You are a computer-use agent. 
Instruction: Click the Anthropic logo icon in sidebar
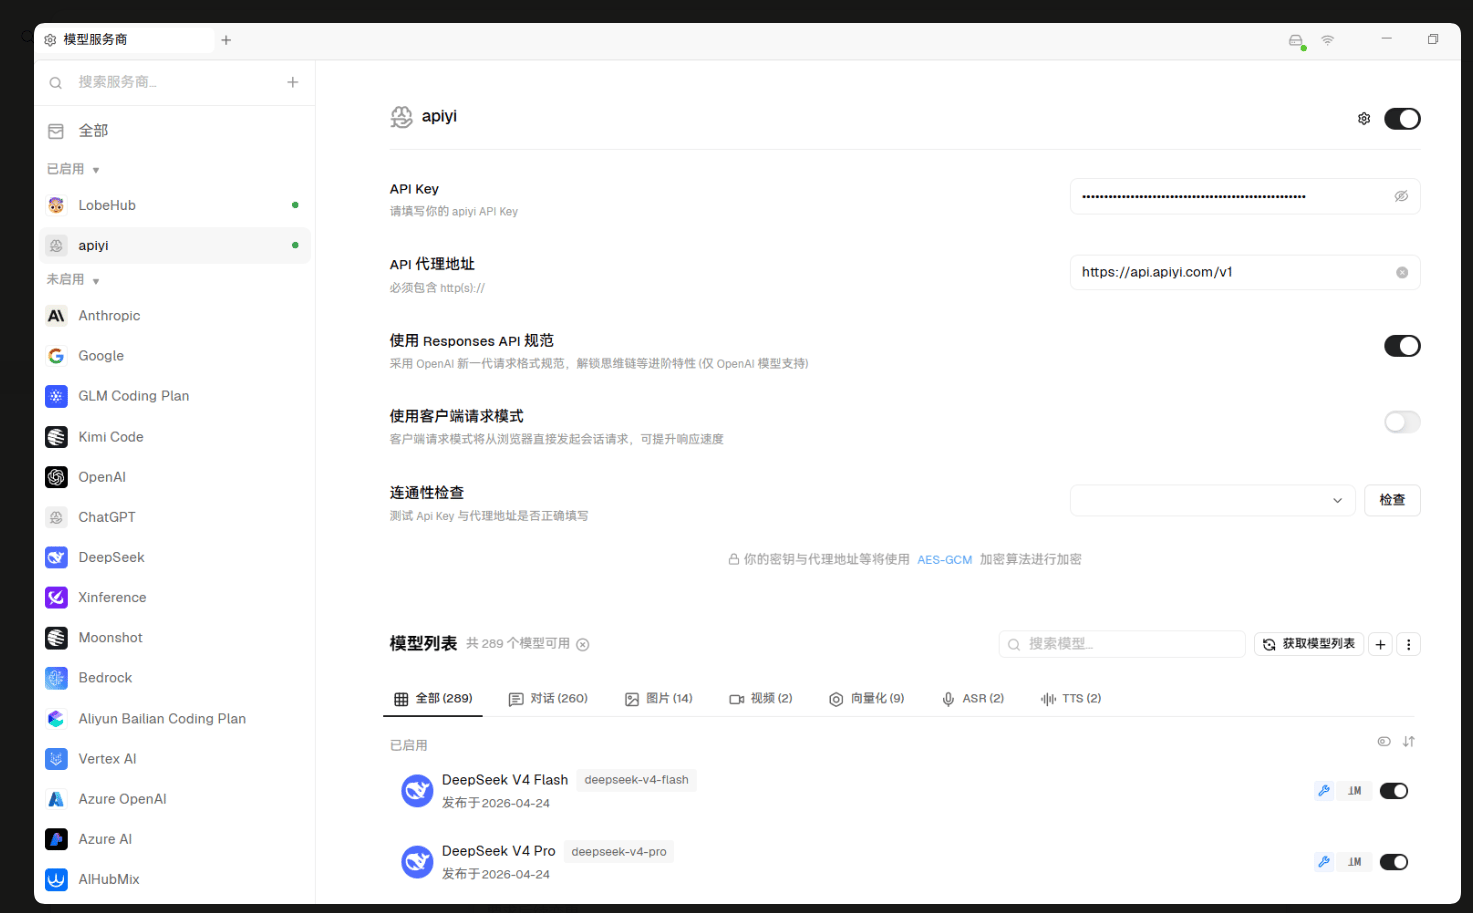tap(56, 316)
